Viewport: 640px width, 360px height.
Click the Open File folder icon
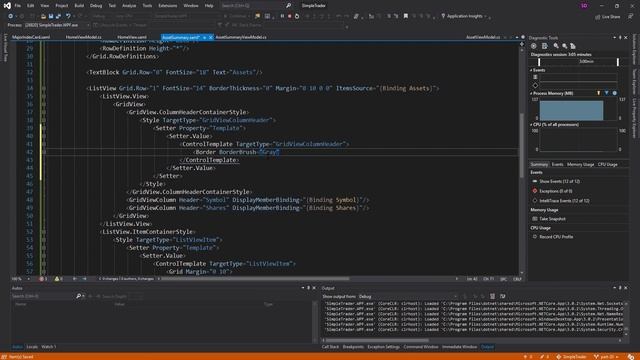tap(43, 16)
